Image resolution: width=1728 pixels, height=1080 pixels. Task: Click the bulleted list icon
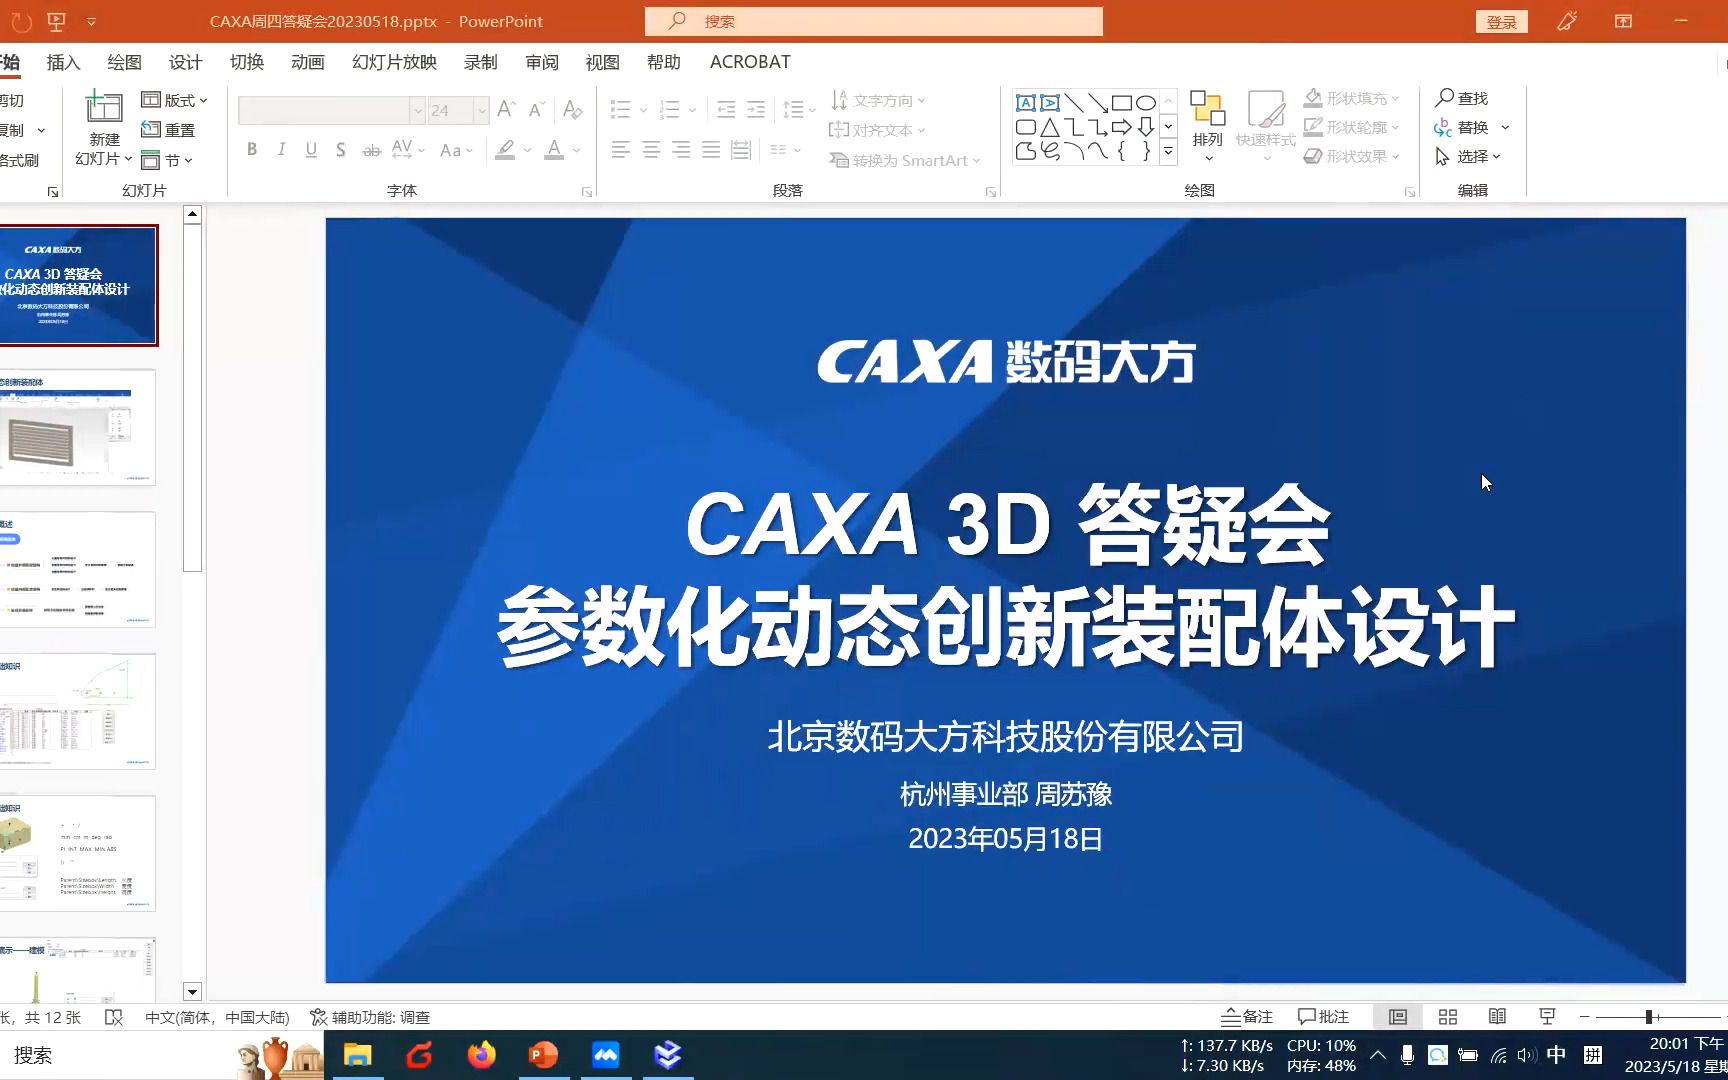tap(621, 109)
